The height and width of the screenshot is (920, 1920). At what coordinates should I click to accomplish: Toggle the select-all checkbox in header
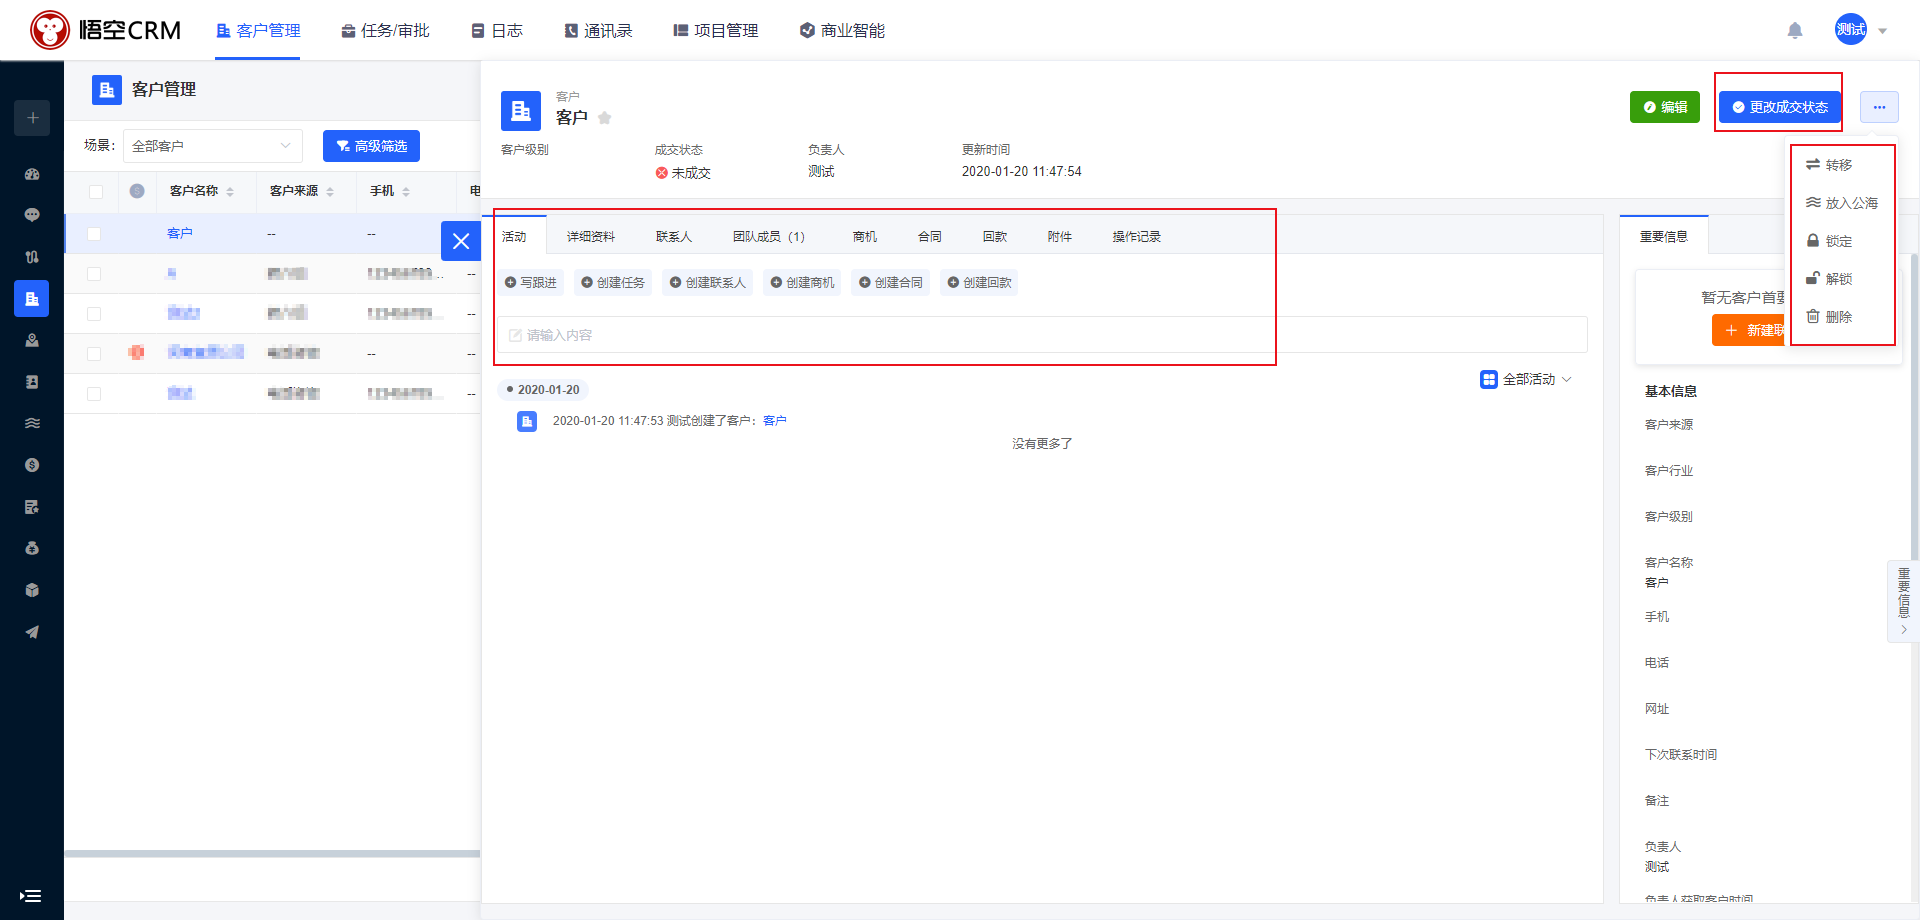click(x=96, y=192)
